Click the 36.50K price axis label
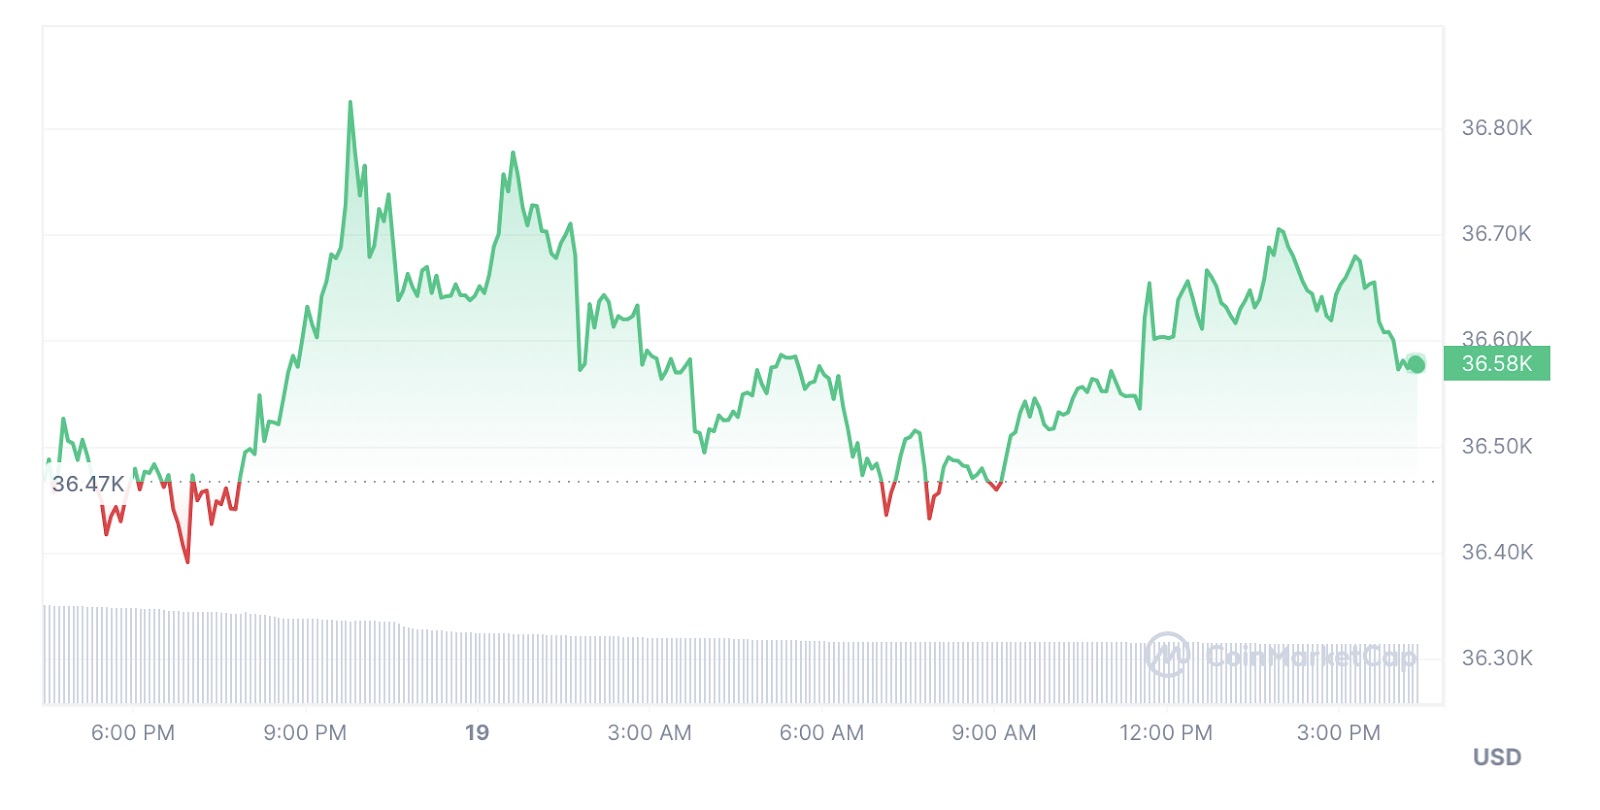This screenshot has height=810, width=1600. (x=1496, y=446)
